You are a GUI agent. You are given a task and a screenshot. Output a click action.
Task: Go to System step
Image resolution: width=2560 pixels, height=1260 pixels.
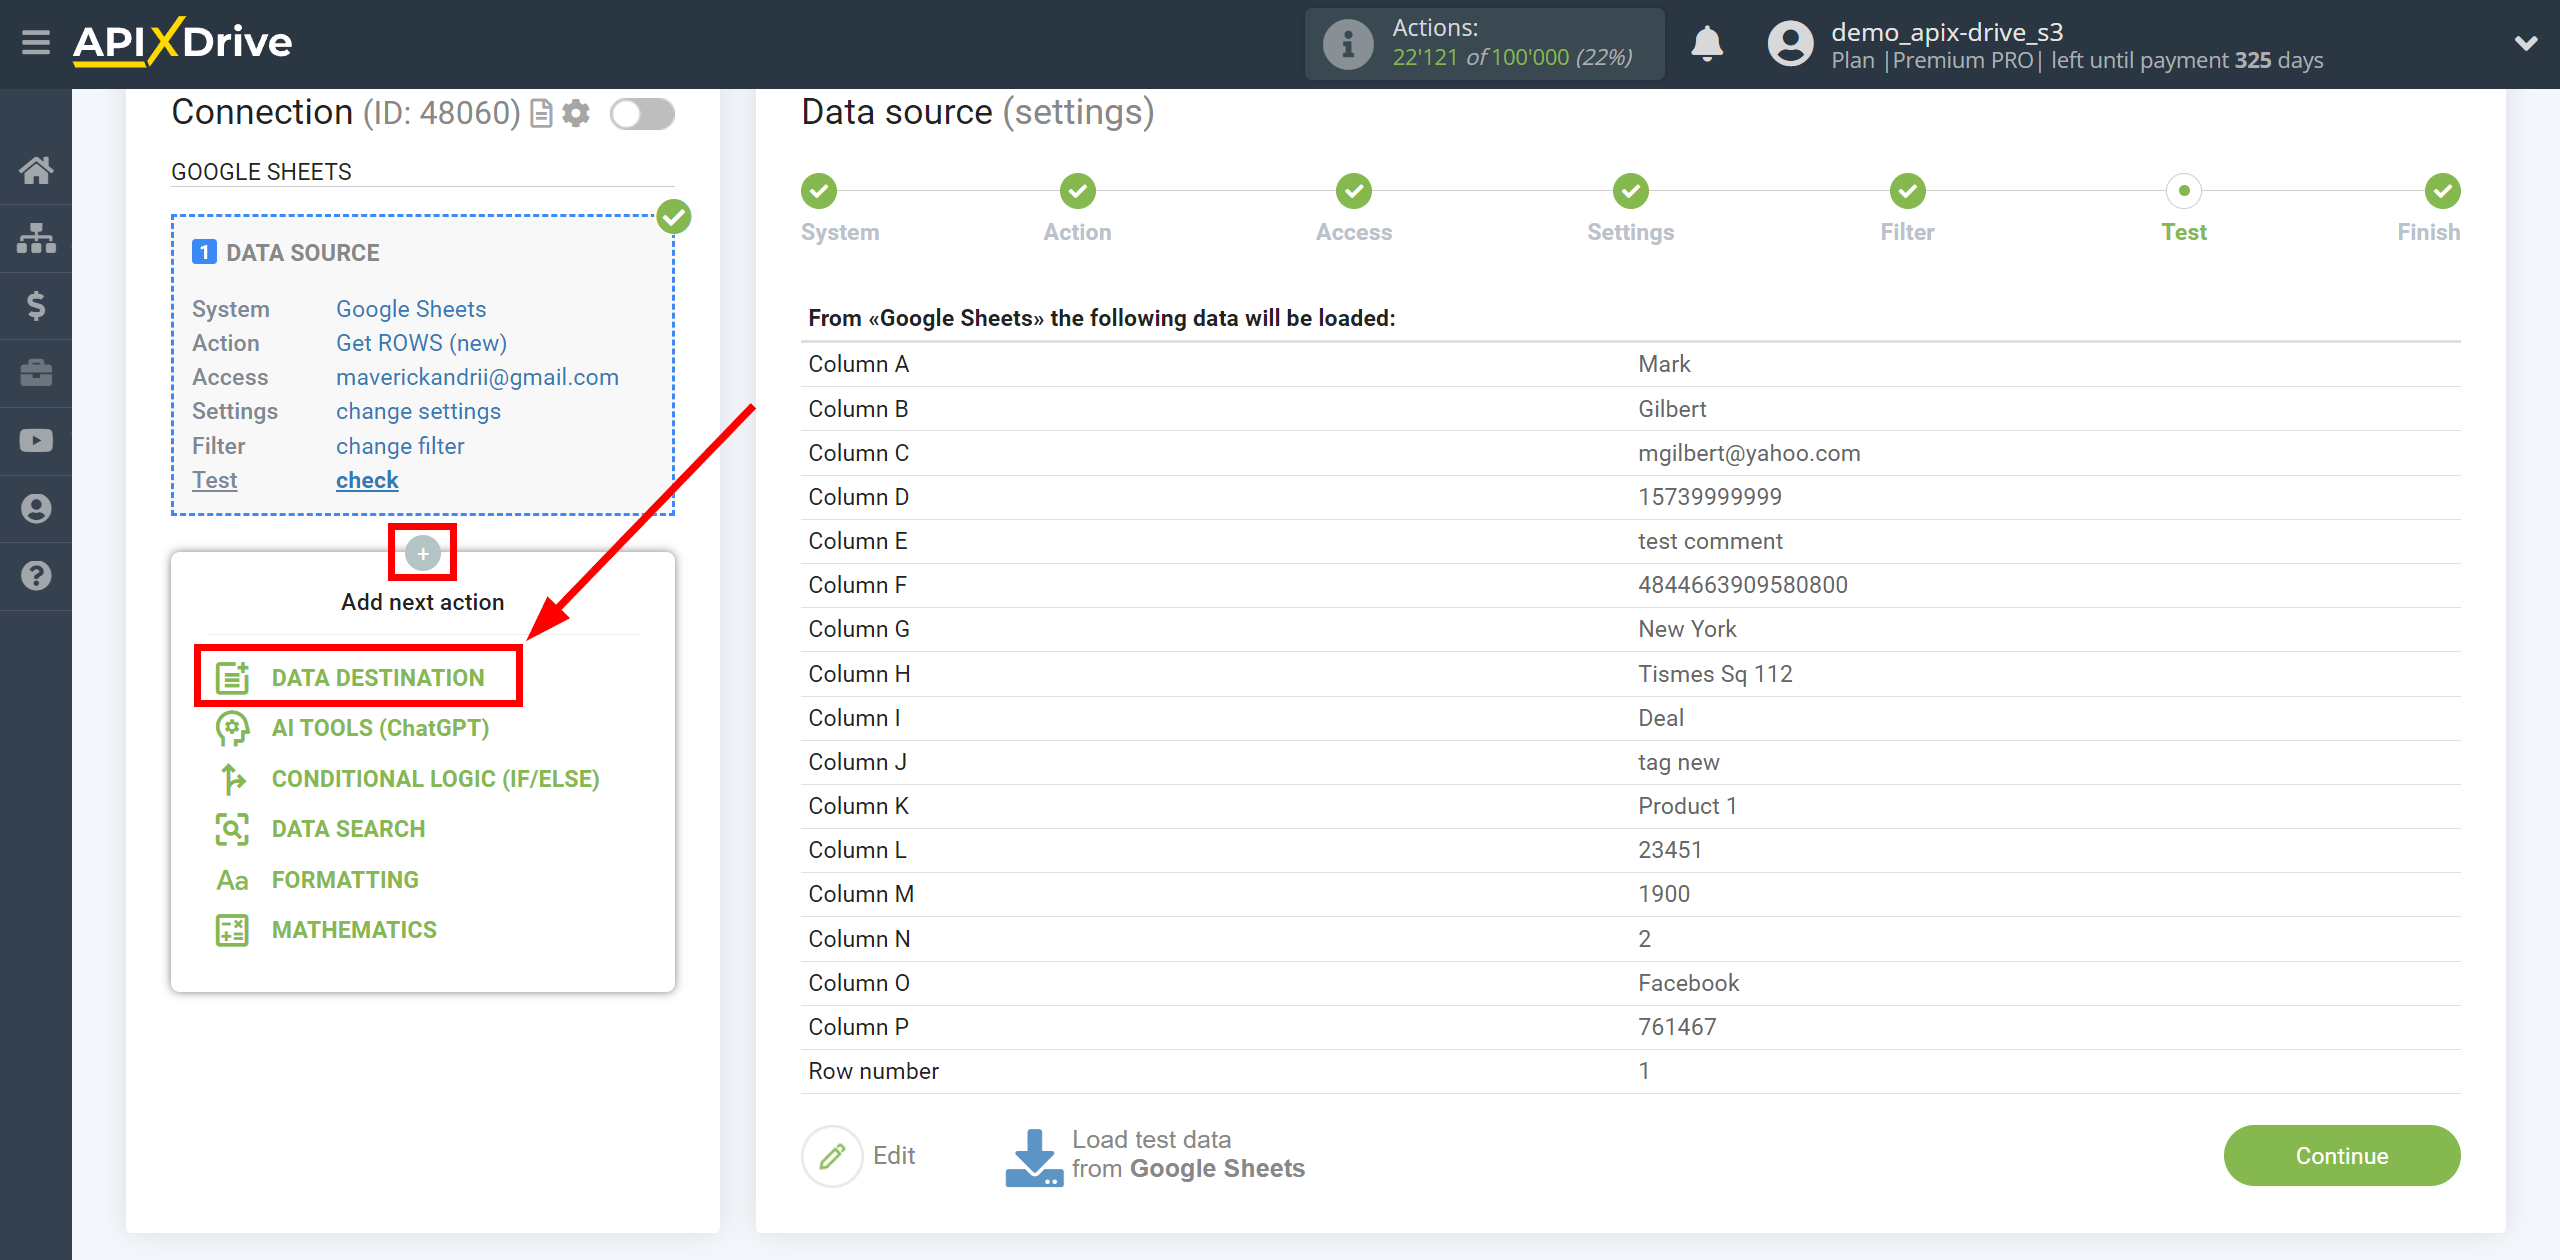tap(819, 191)
